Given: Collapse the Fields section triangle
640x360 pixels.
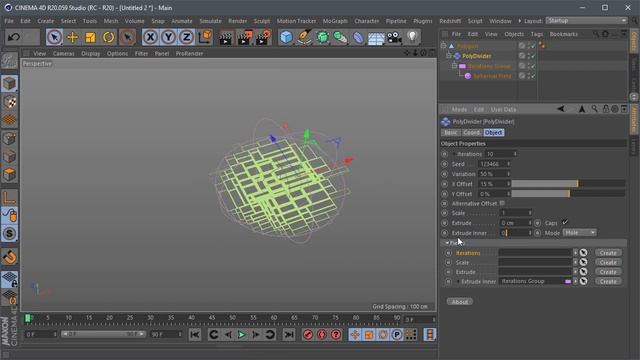Looking at the screenshot, I should click(447, 243).
